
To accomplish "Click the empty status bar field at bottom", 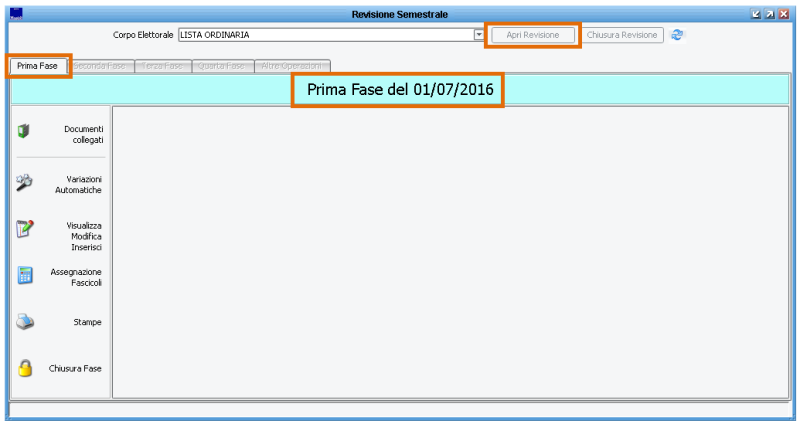I will (x=400, y=410).
